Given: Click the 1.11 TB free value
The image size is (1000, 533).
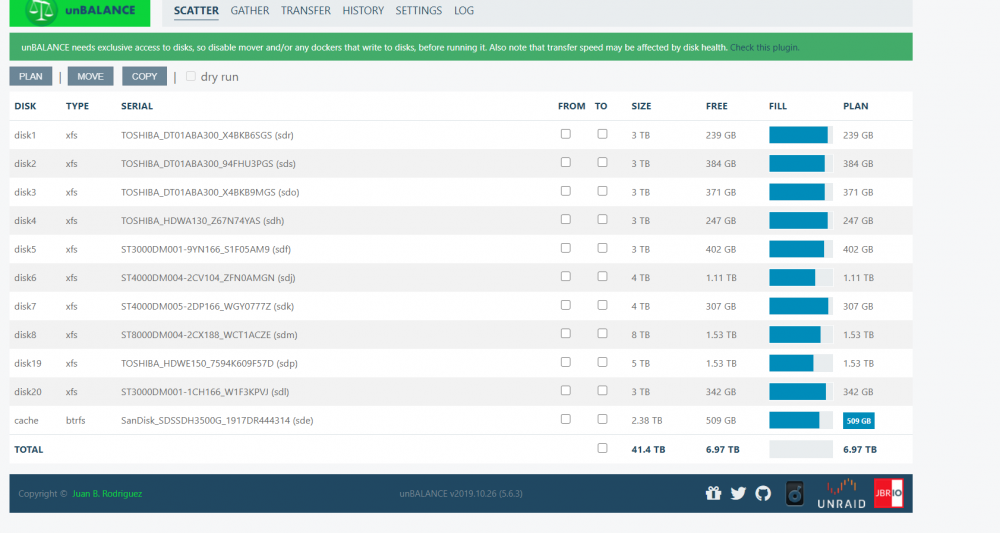Looking at the screenshot, I should pyautogui.click(x=721, y=278).
